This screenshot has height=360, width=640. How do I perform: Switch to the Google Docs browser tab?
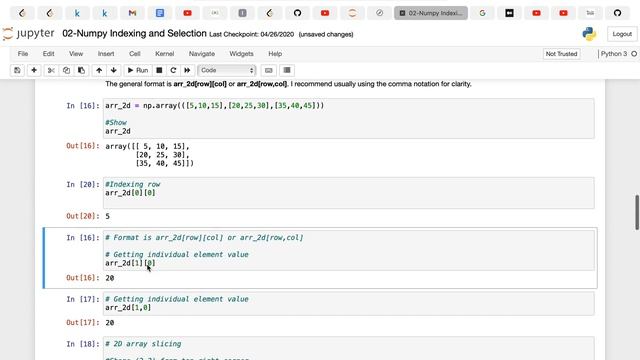160,13
